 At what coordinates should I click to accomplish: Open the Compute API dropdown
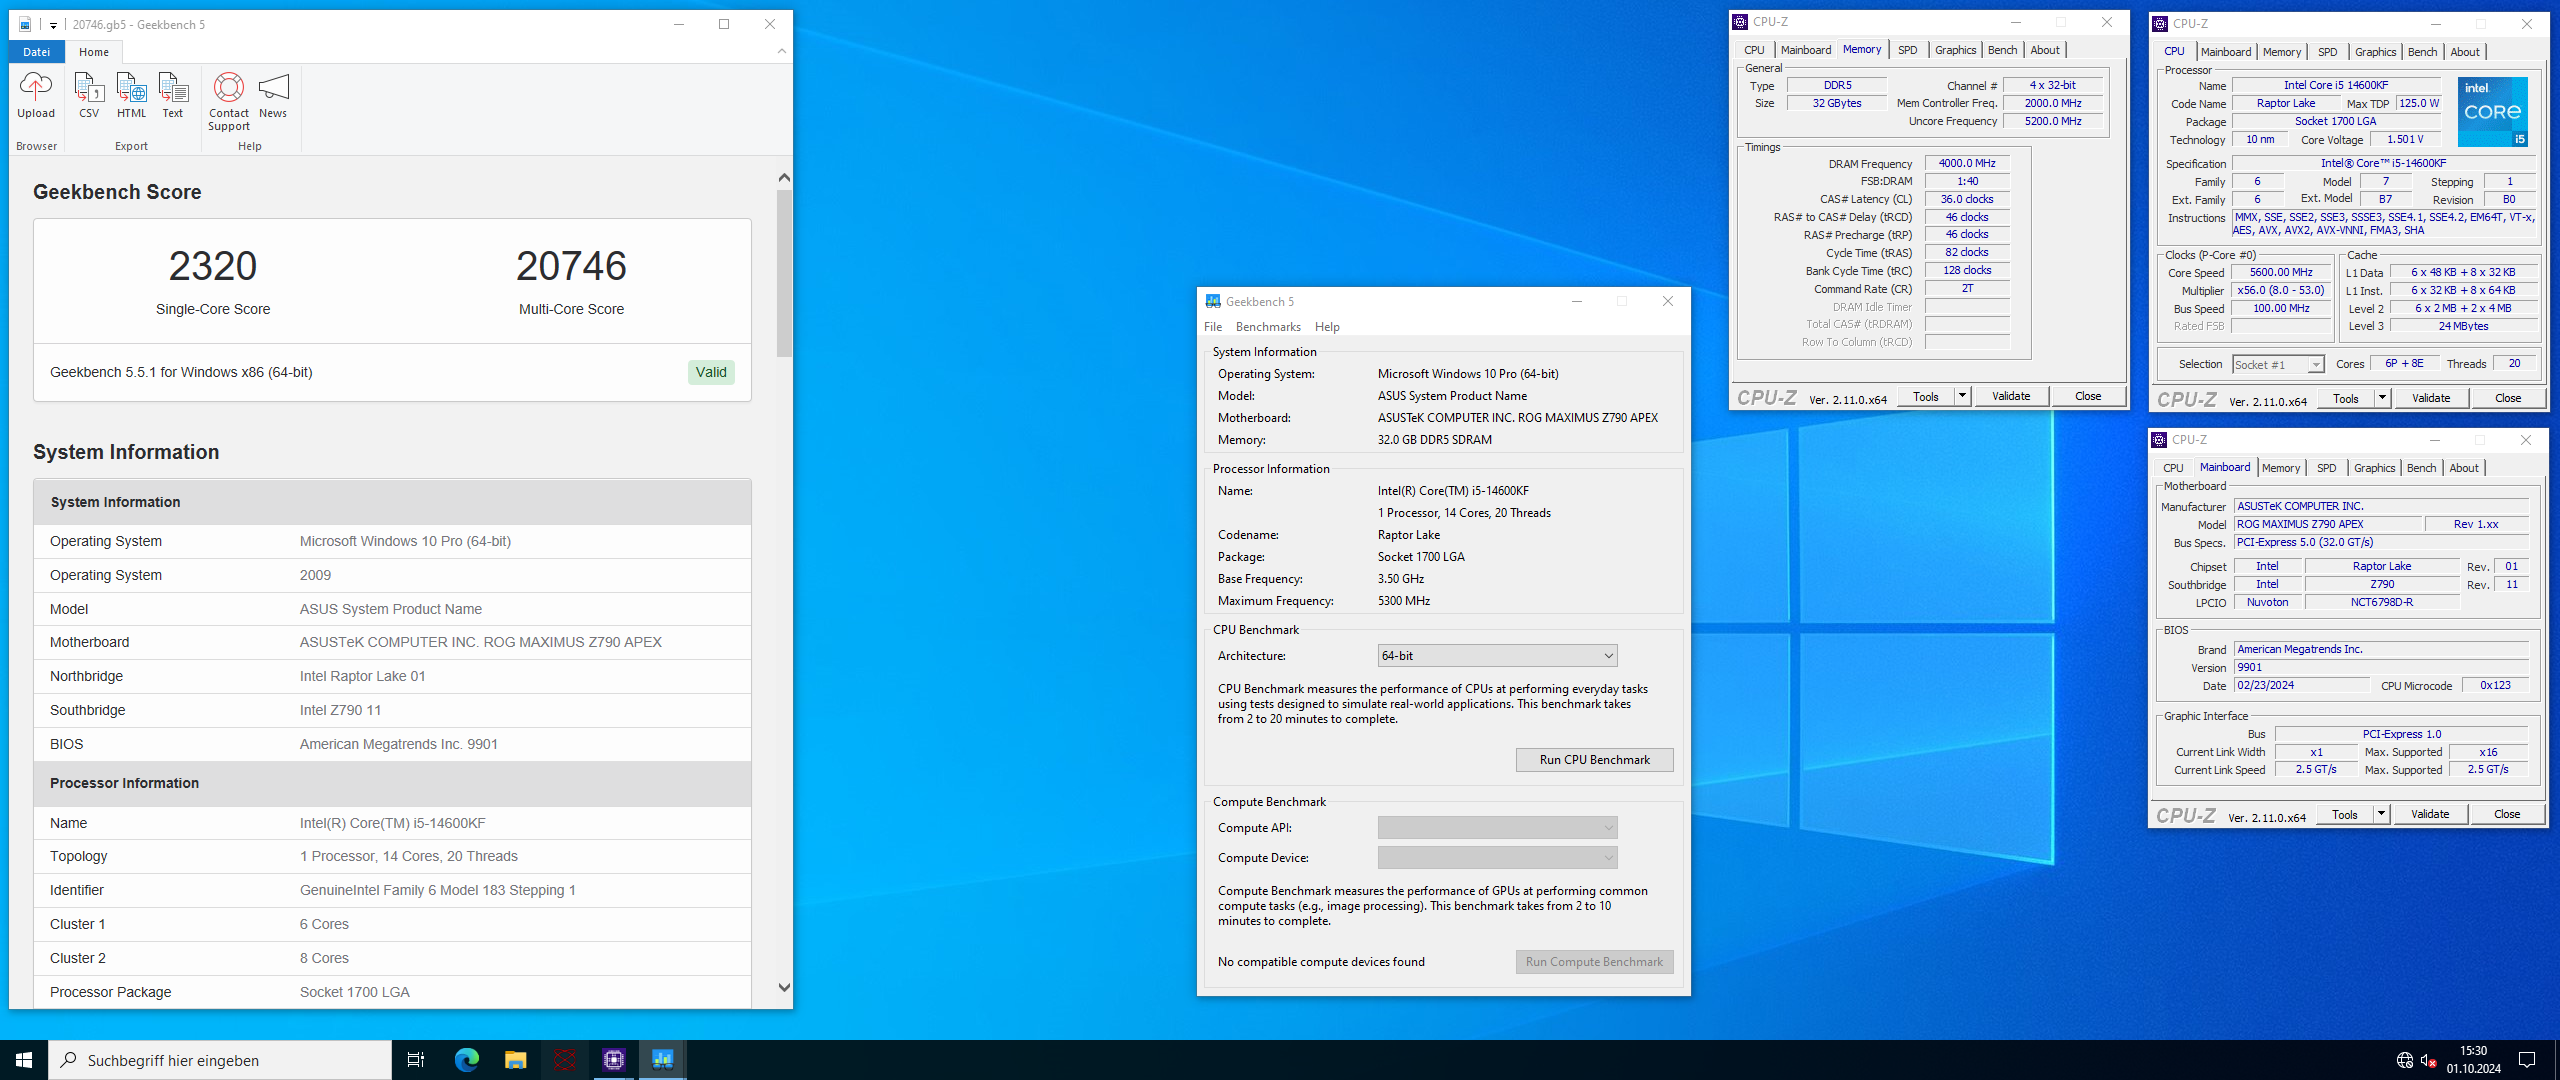(x=1497, y=828)
